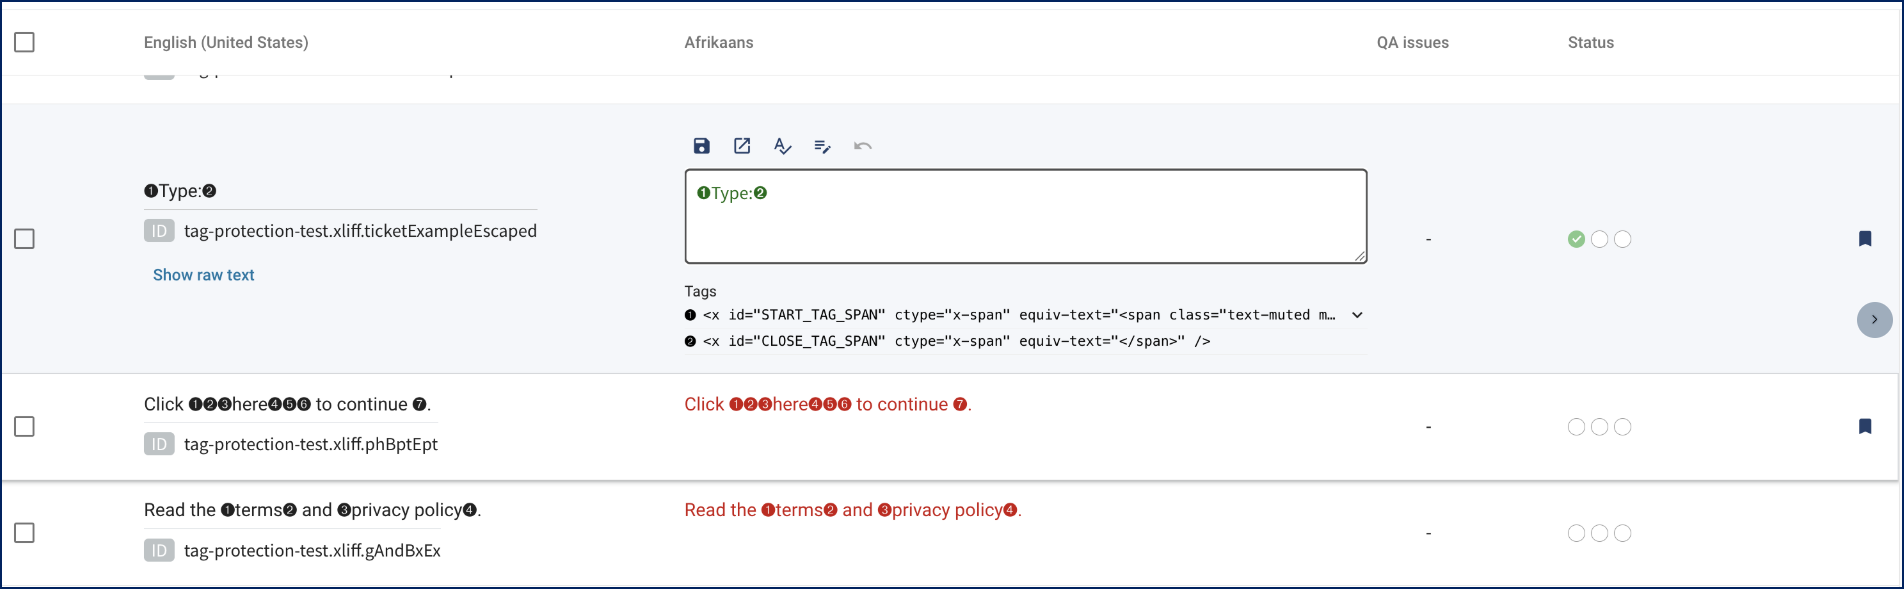The image size is (1904, 589).
Task: Click the Afrikaans column header
Action: pyautogui.click(x=719, y=42)
